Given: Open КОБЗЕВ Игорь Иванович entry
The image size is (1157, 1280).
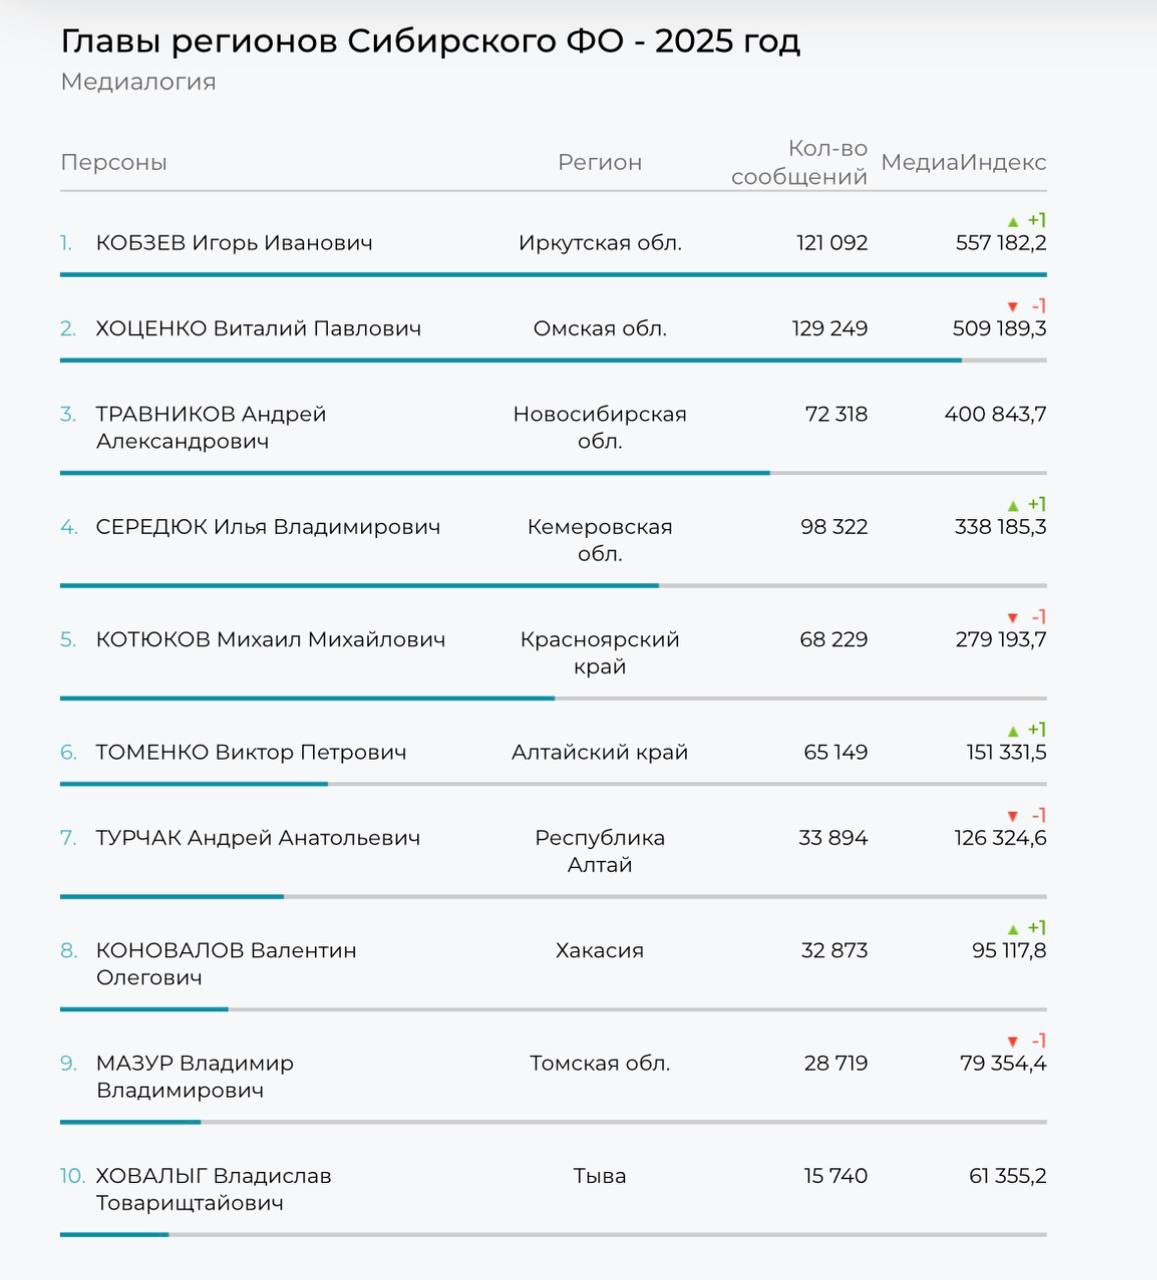Looking at the screenshot, I should click(234, 243).
